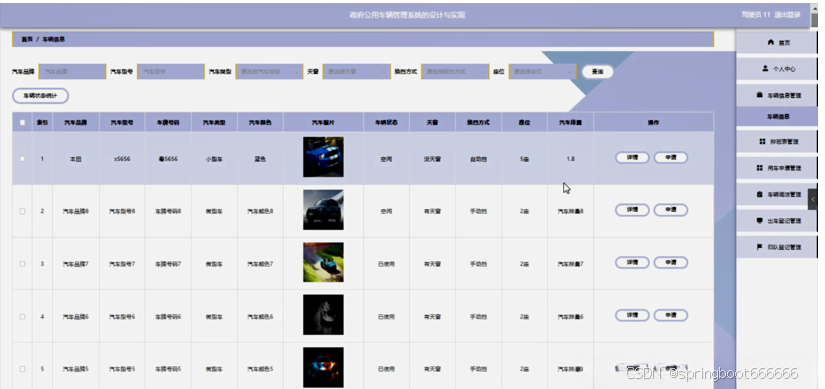Collapse the sidebar with the dark arrow tab
Viewport: 825px width, 389px height.
click(812, 199)
